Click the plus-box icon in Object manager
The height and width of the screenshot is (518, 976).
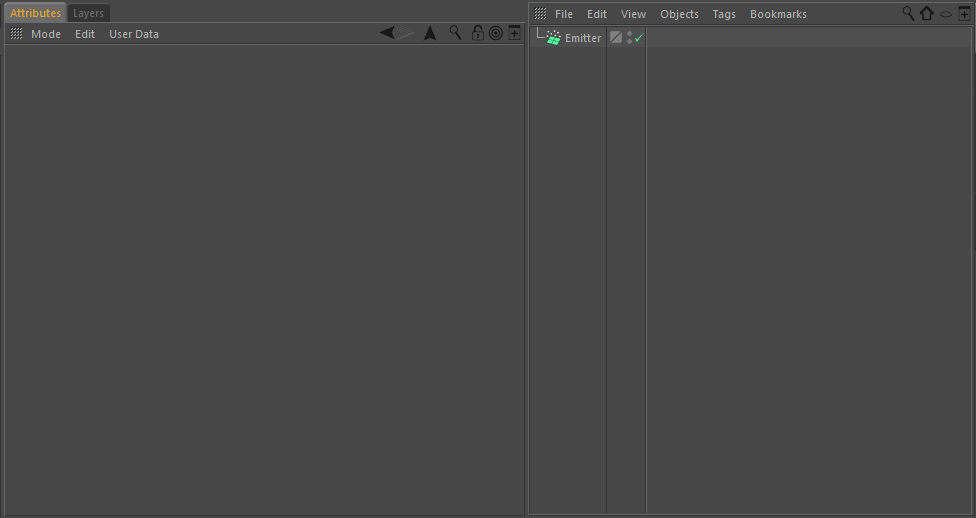(964, 13)
